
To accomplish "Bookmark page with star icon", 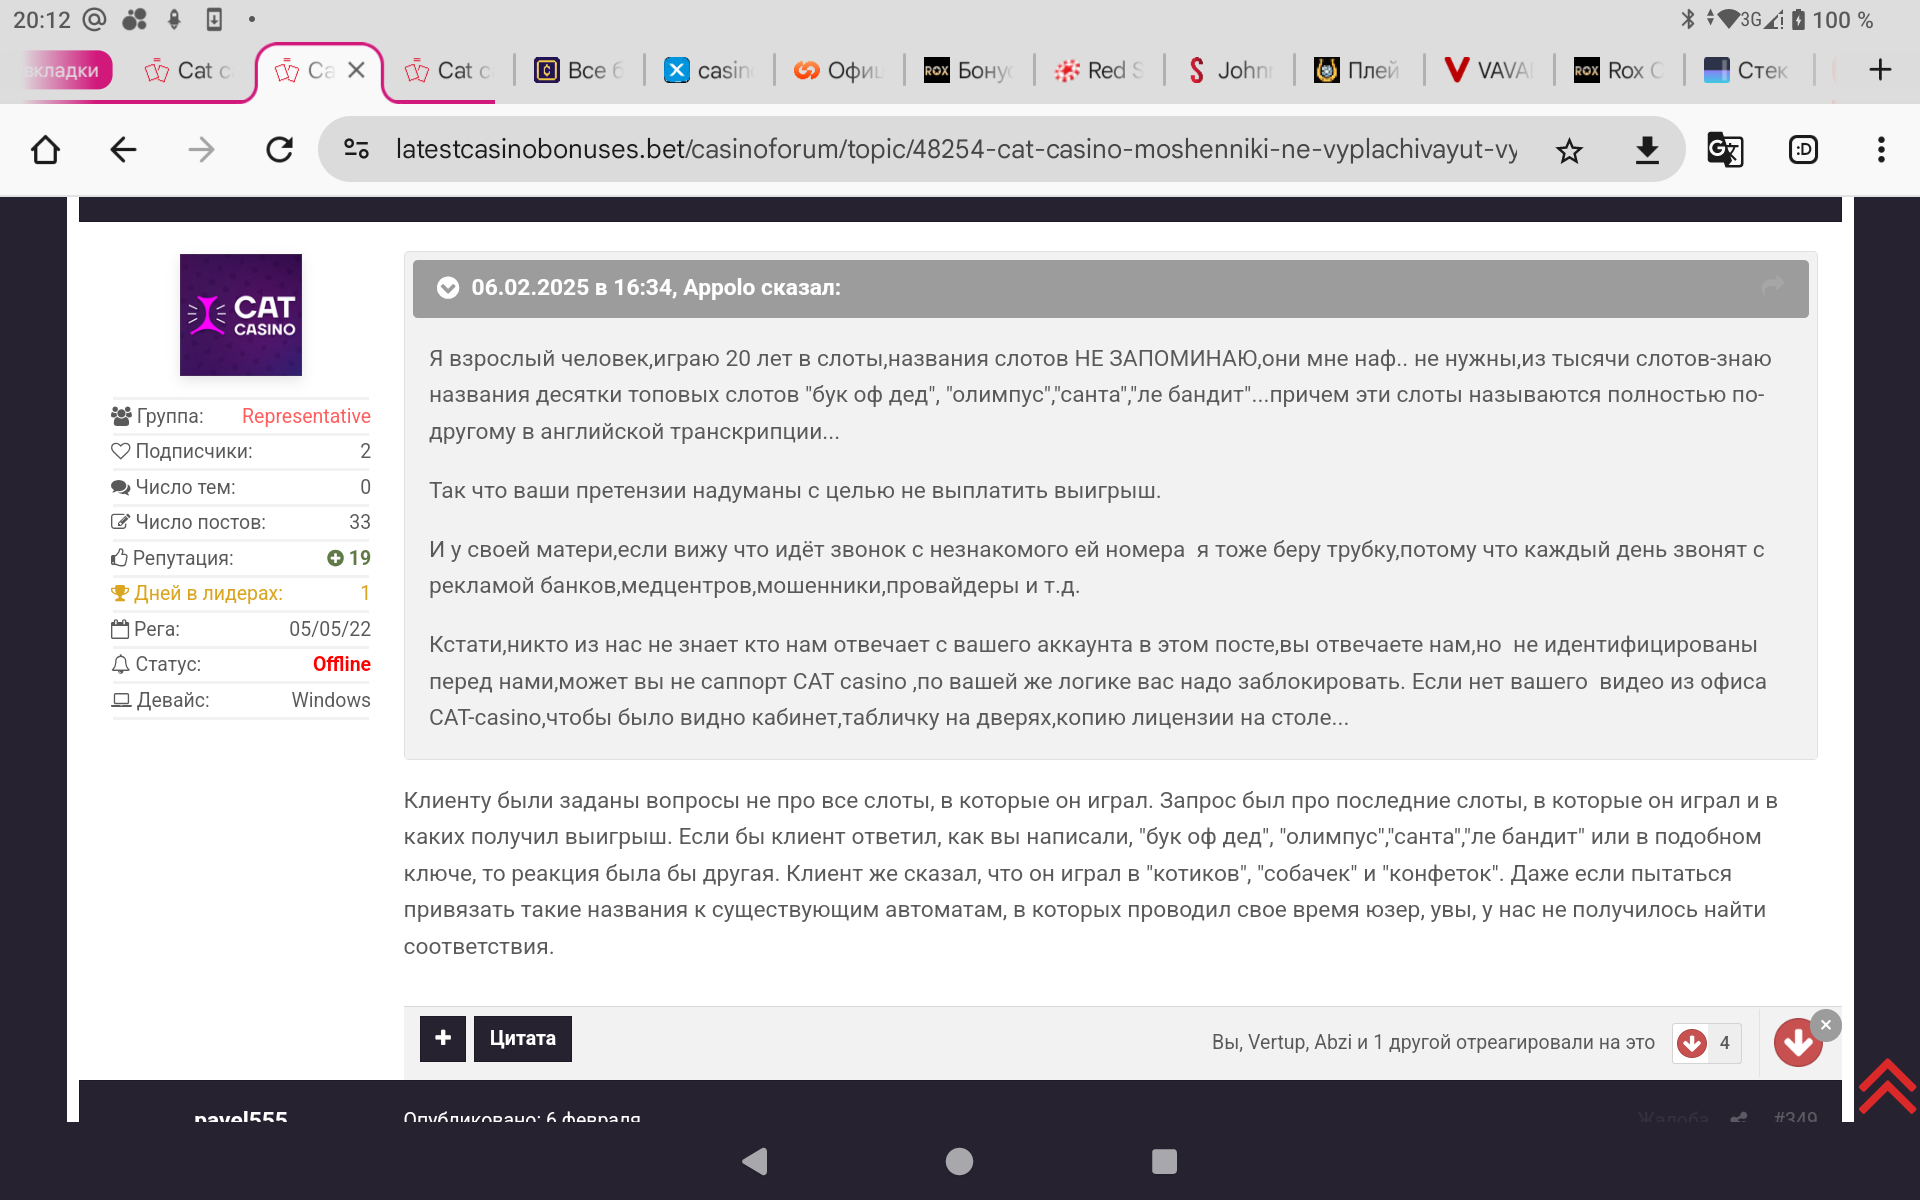I will pos(1569,151).
